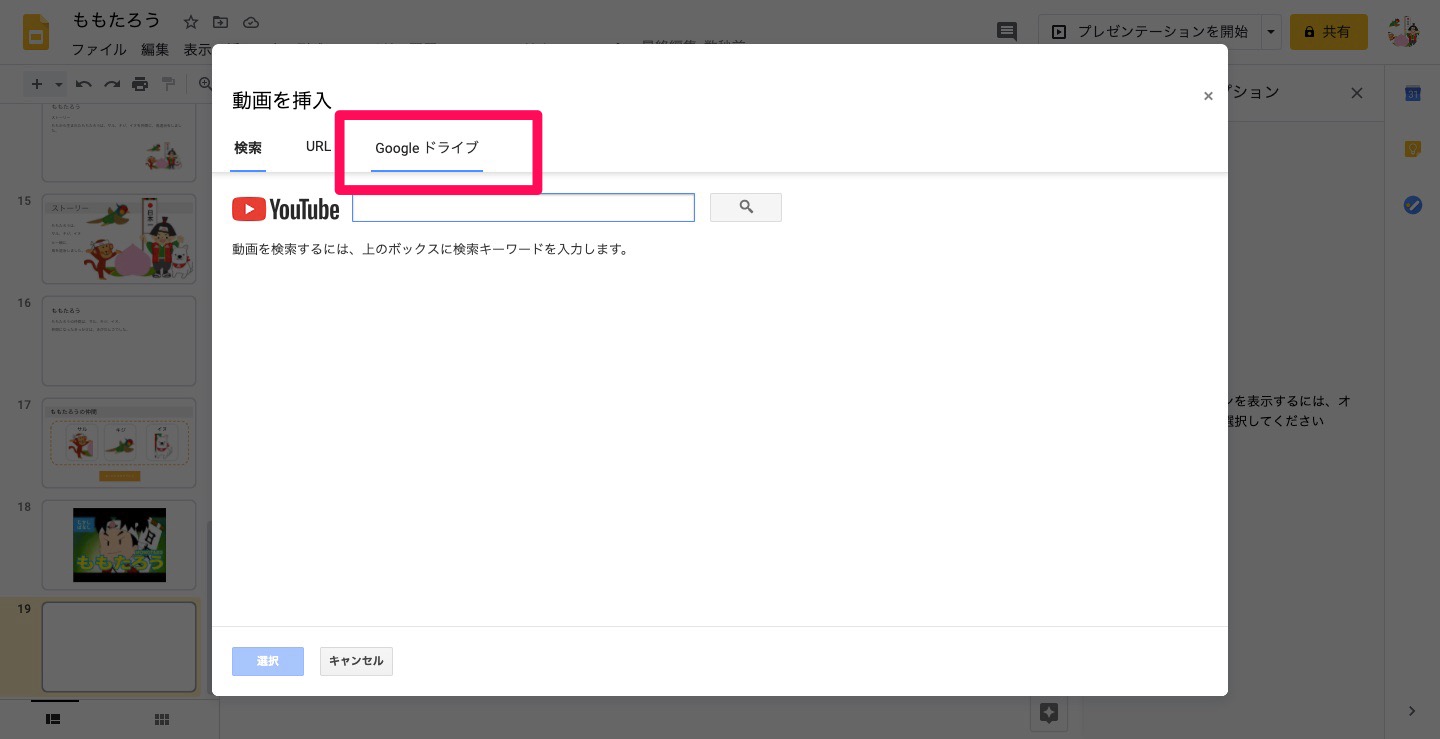
Task: Star the ももたろう presentation
Action: tap(191, 22)
